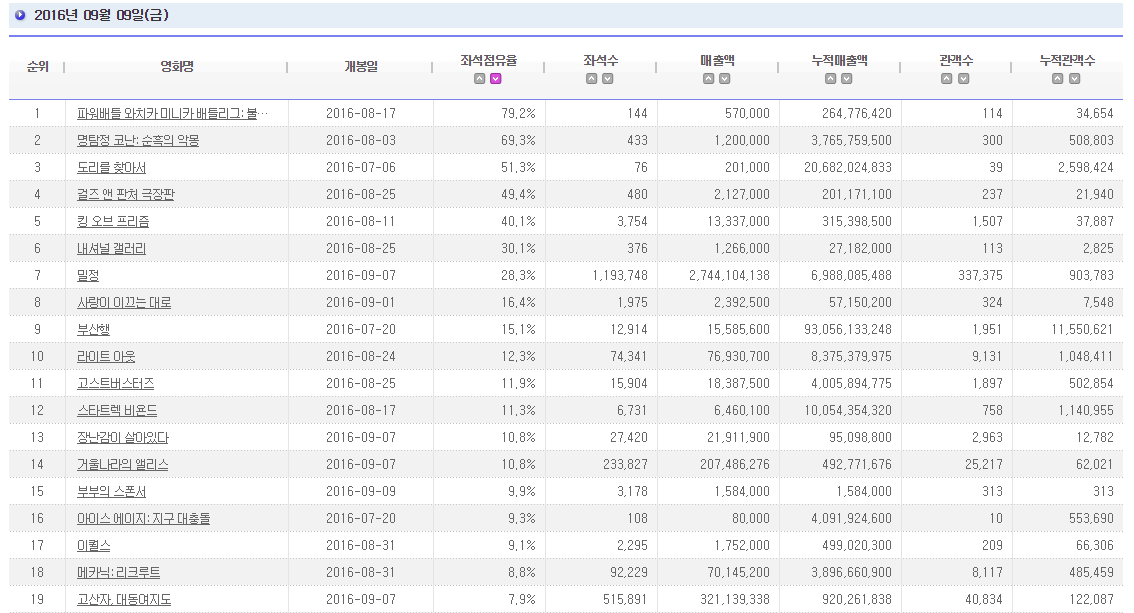Image resolution: width=1134 pixels, height=613 pixels.
Task: Sort 관객수 column descending
Action: coord(963,79)
